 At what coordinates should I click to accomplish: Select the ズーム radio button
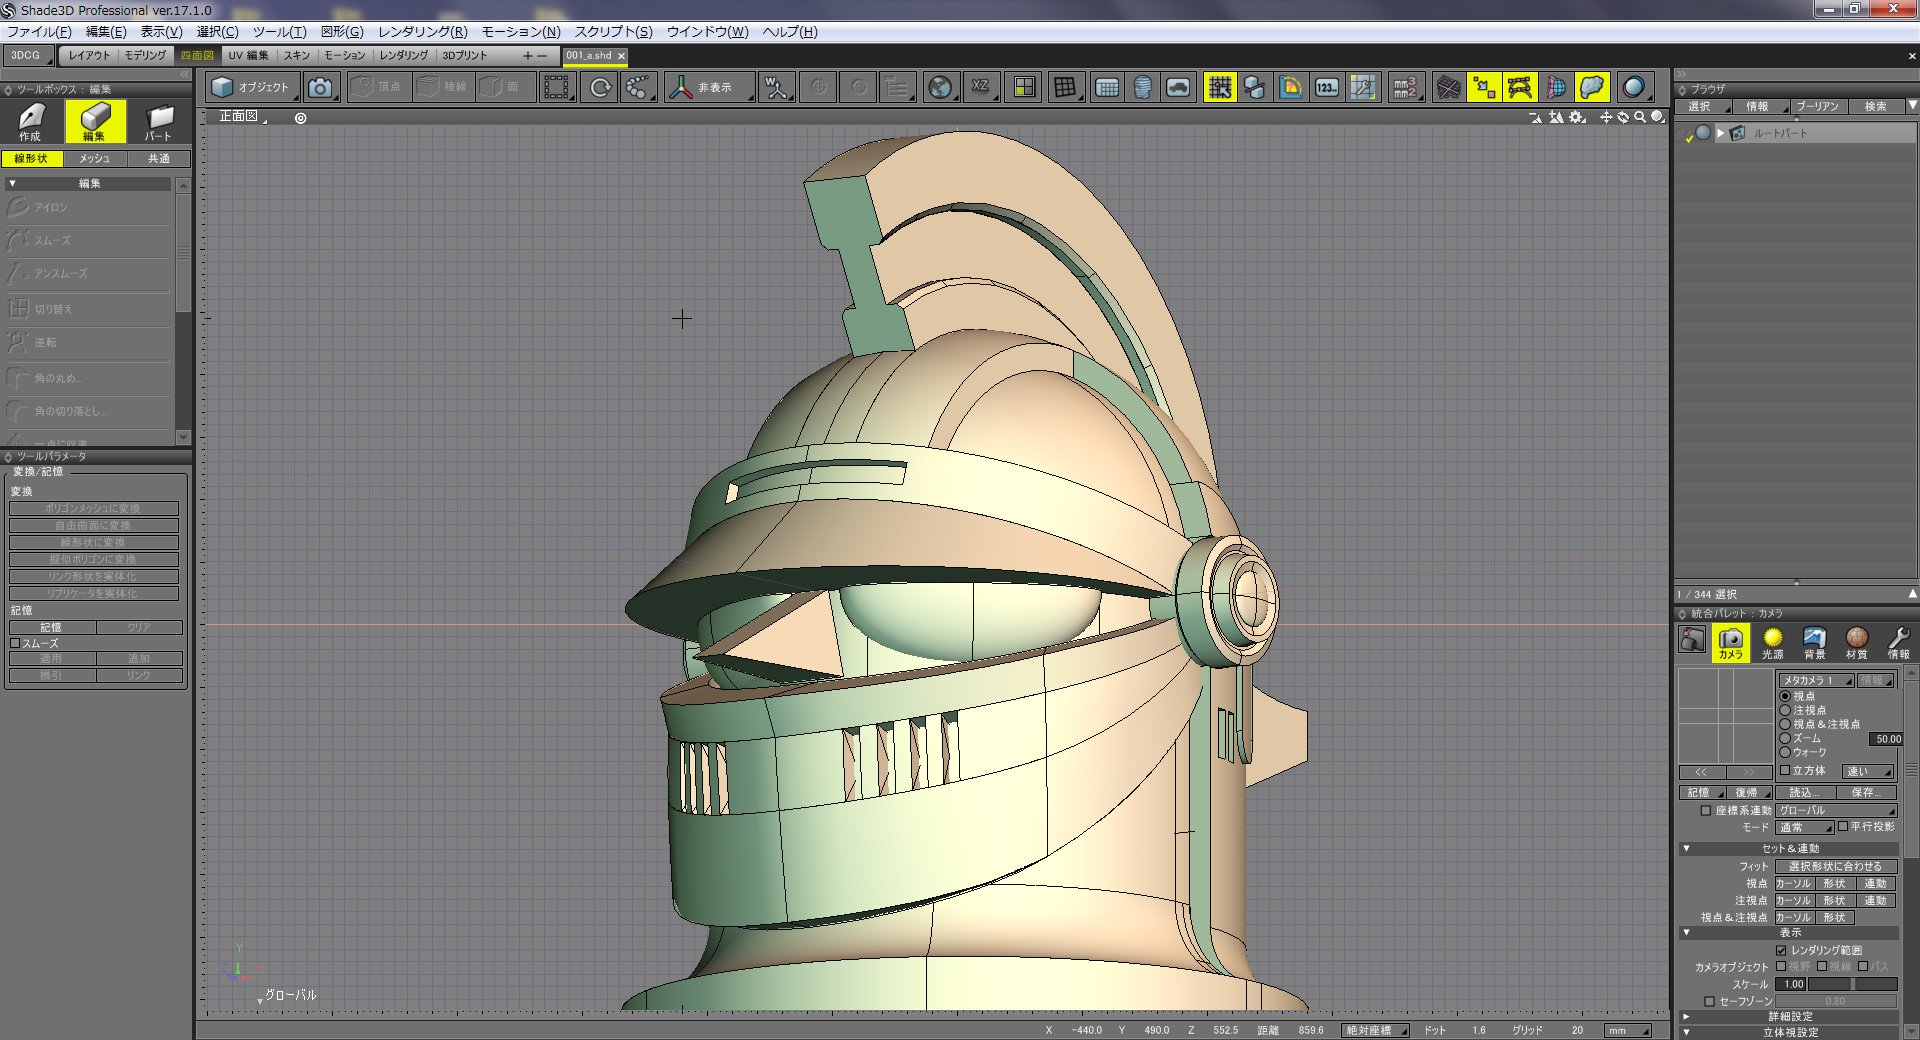[1785, 738]
